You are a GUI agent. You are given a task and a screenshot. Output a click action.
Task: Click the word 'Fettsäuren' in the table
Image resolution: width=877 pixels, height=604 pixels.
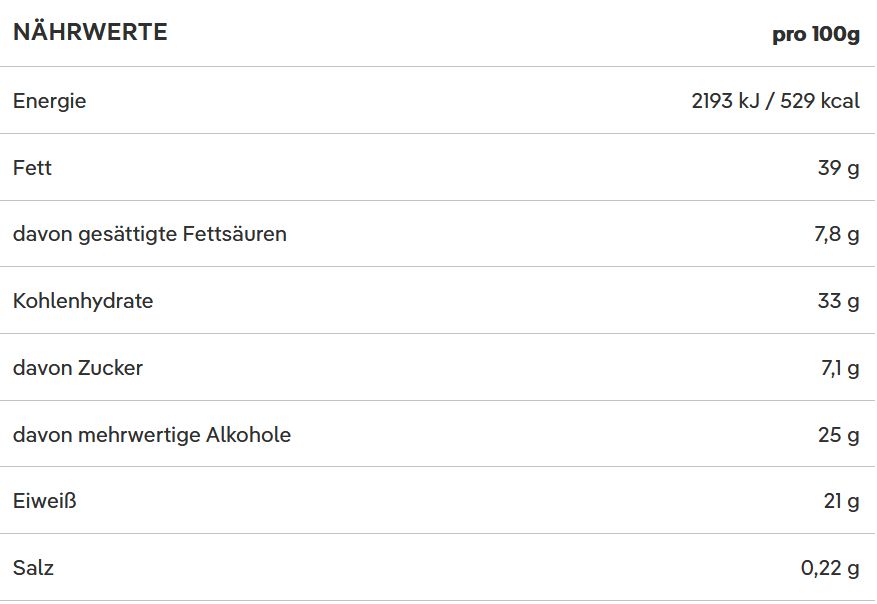235,234
